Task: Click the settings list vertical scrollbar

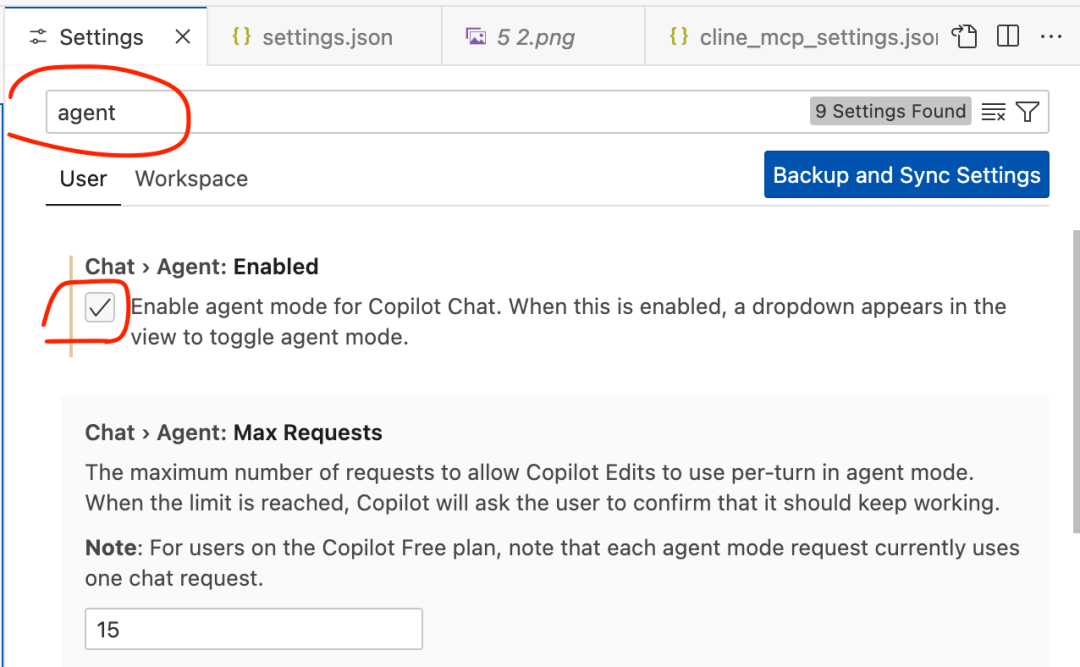Action: pyautogui.click(x=1075, y=400)
